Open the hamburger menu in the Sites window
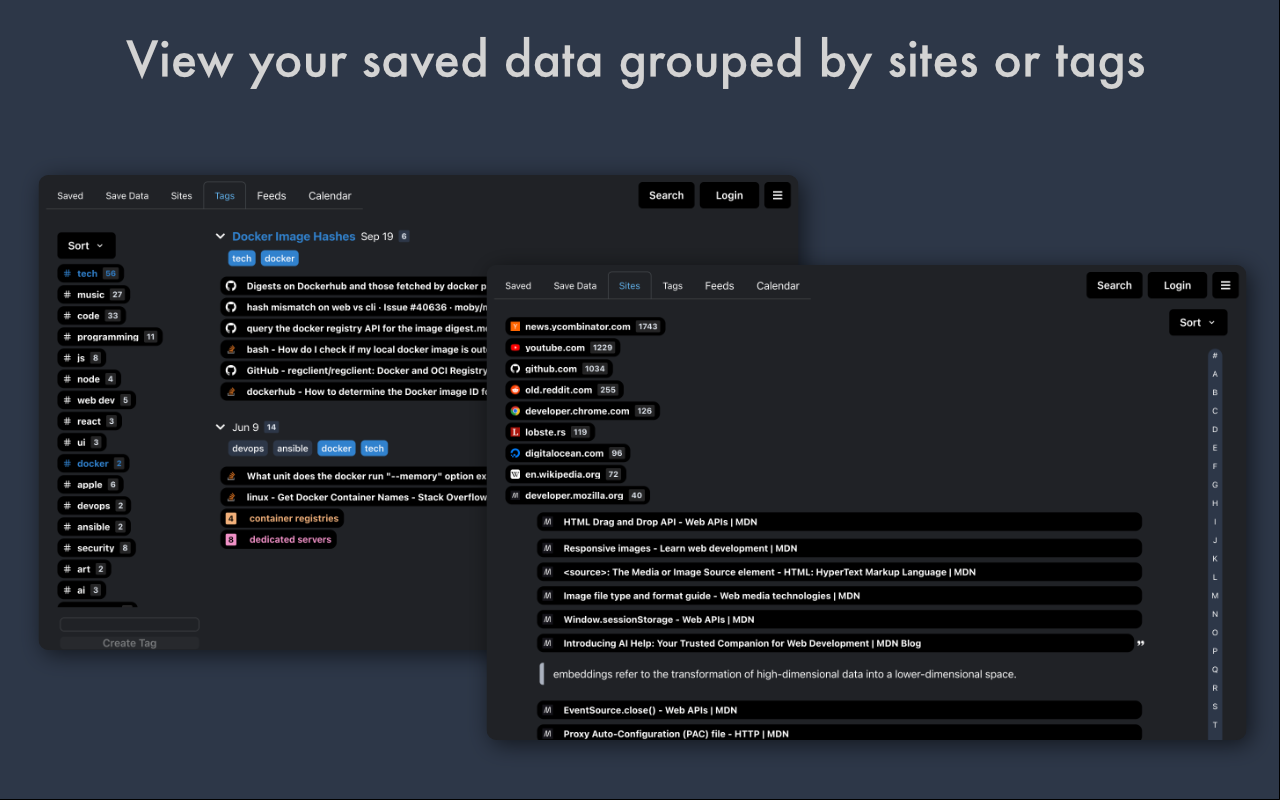1280x800 pixels. [1225, 285]
